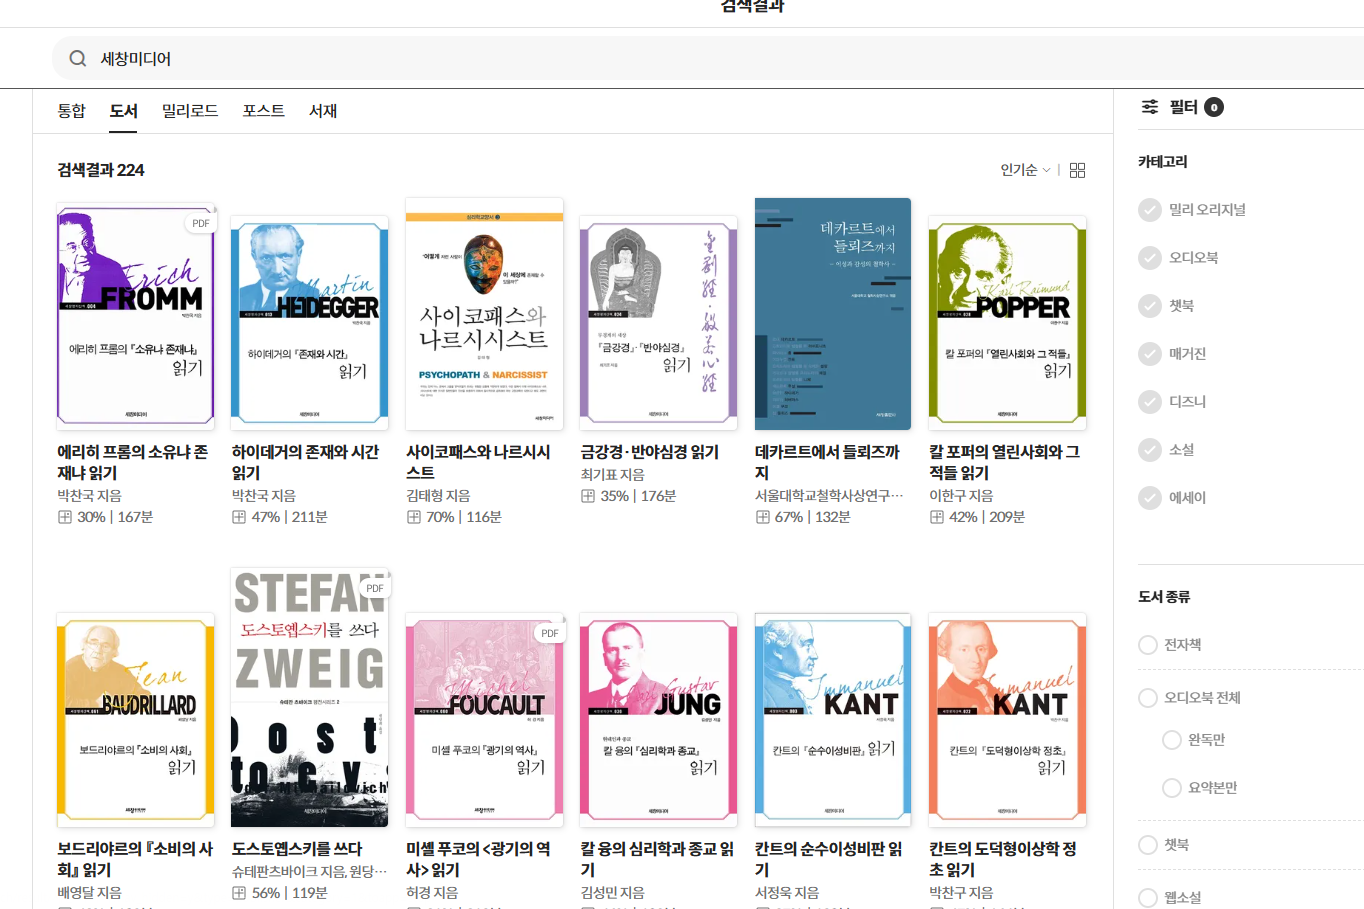Open the 사이코패스와 나르시시스트 title link
Image resolution: width=1364 pixels, height=909 pixels.
(x=478, y=462)
